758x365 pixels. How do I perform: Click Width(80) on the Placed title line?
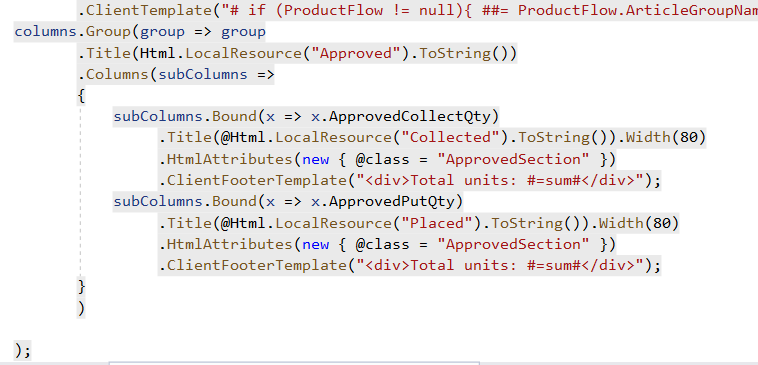[x=639, y=223]
